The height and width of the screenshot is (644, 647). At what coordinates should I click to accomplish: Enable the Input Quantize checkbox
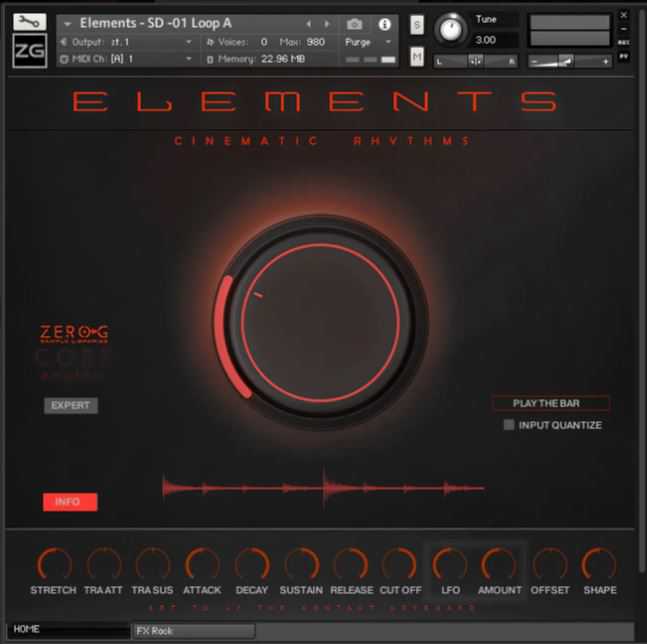click(509, 425)
